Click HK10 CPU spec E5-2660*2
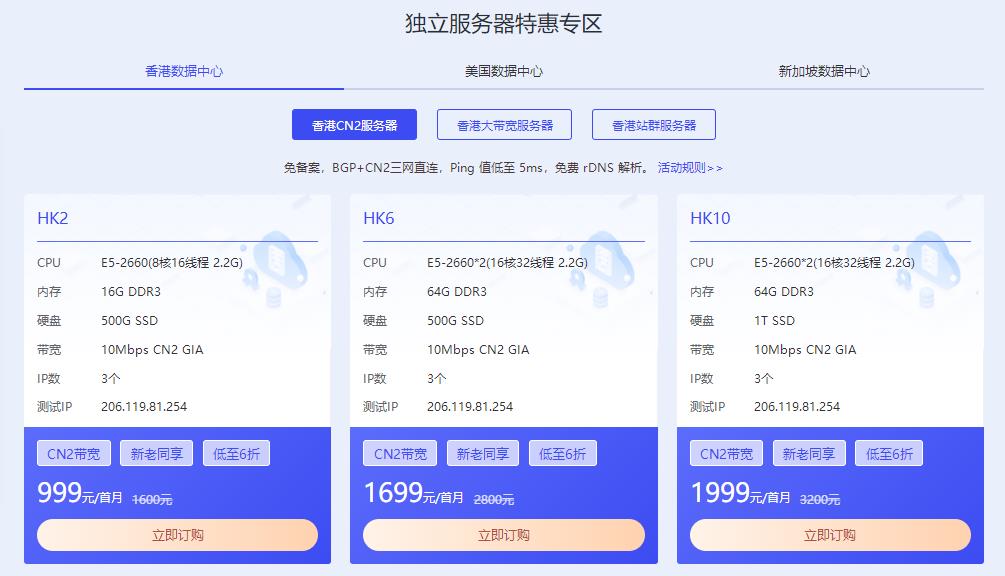1005x576 pixels. tap(834, 263)
